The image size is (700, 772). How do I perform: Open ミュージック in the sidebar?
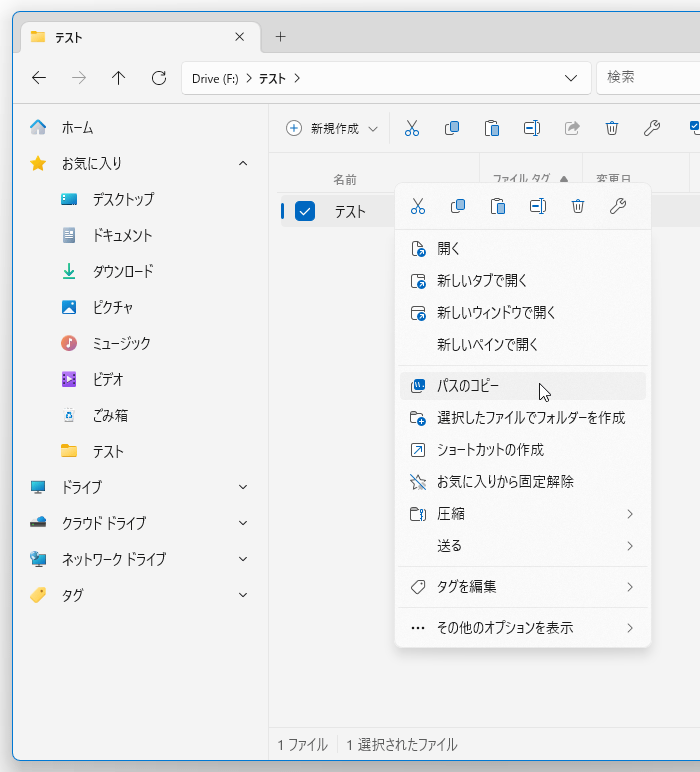139,343
